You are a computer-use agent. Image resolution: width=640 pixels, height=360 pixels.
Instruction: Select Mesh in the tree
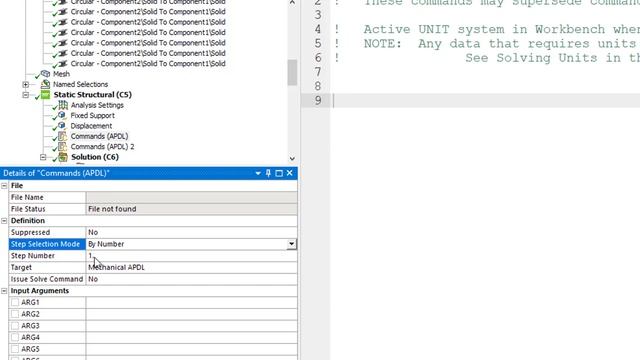(61, 74)
